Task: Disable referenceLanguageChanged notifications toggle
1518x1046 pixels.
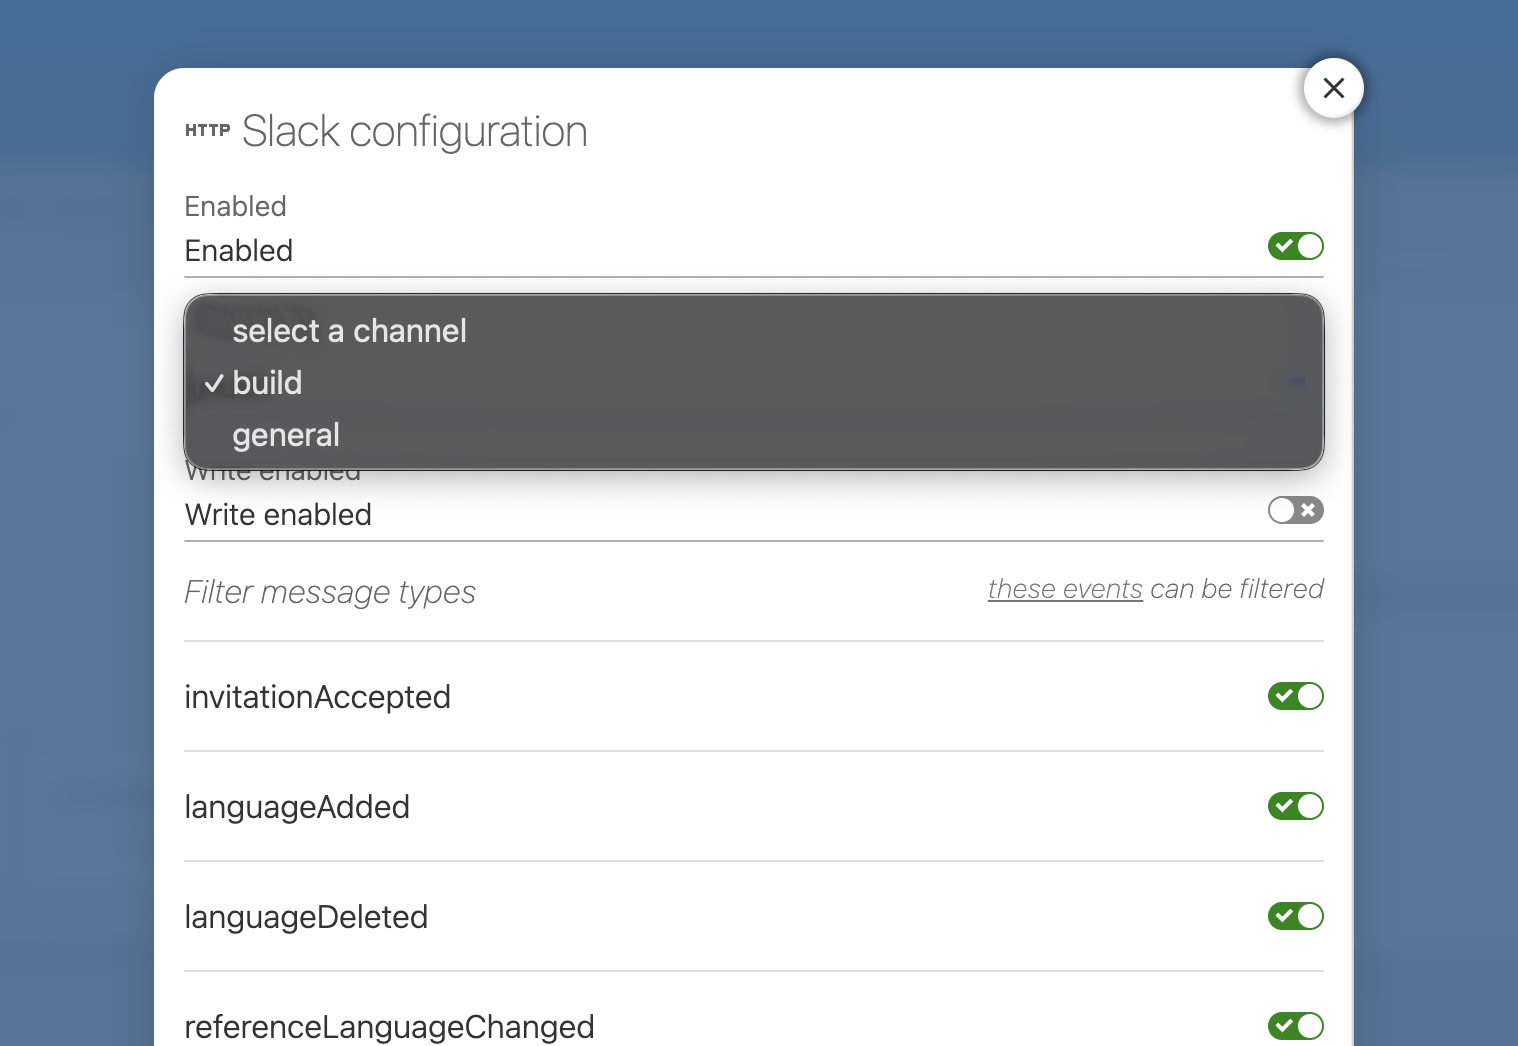Action: coord(1295,1026)
